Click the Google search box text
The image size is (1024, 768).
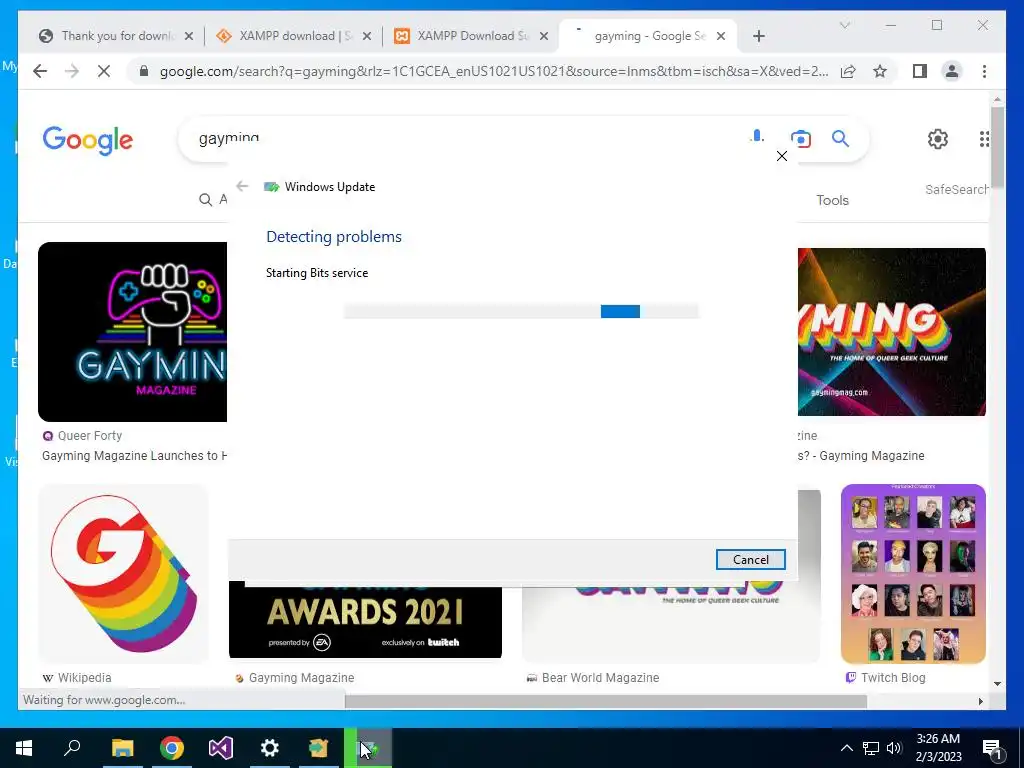[x=229, y=138]
